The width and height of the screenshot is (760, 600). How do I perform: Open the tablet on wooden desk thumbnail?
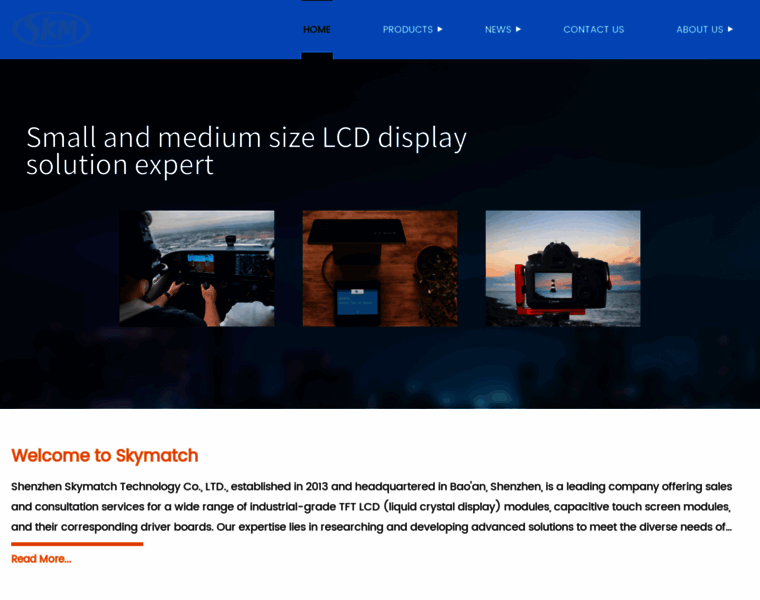[x=380, y=268]
